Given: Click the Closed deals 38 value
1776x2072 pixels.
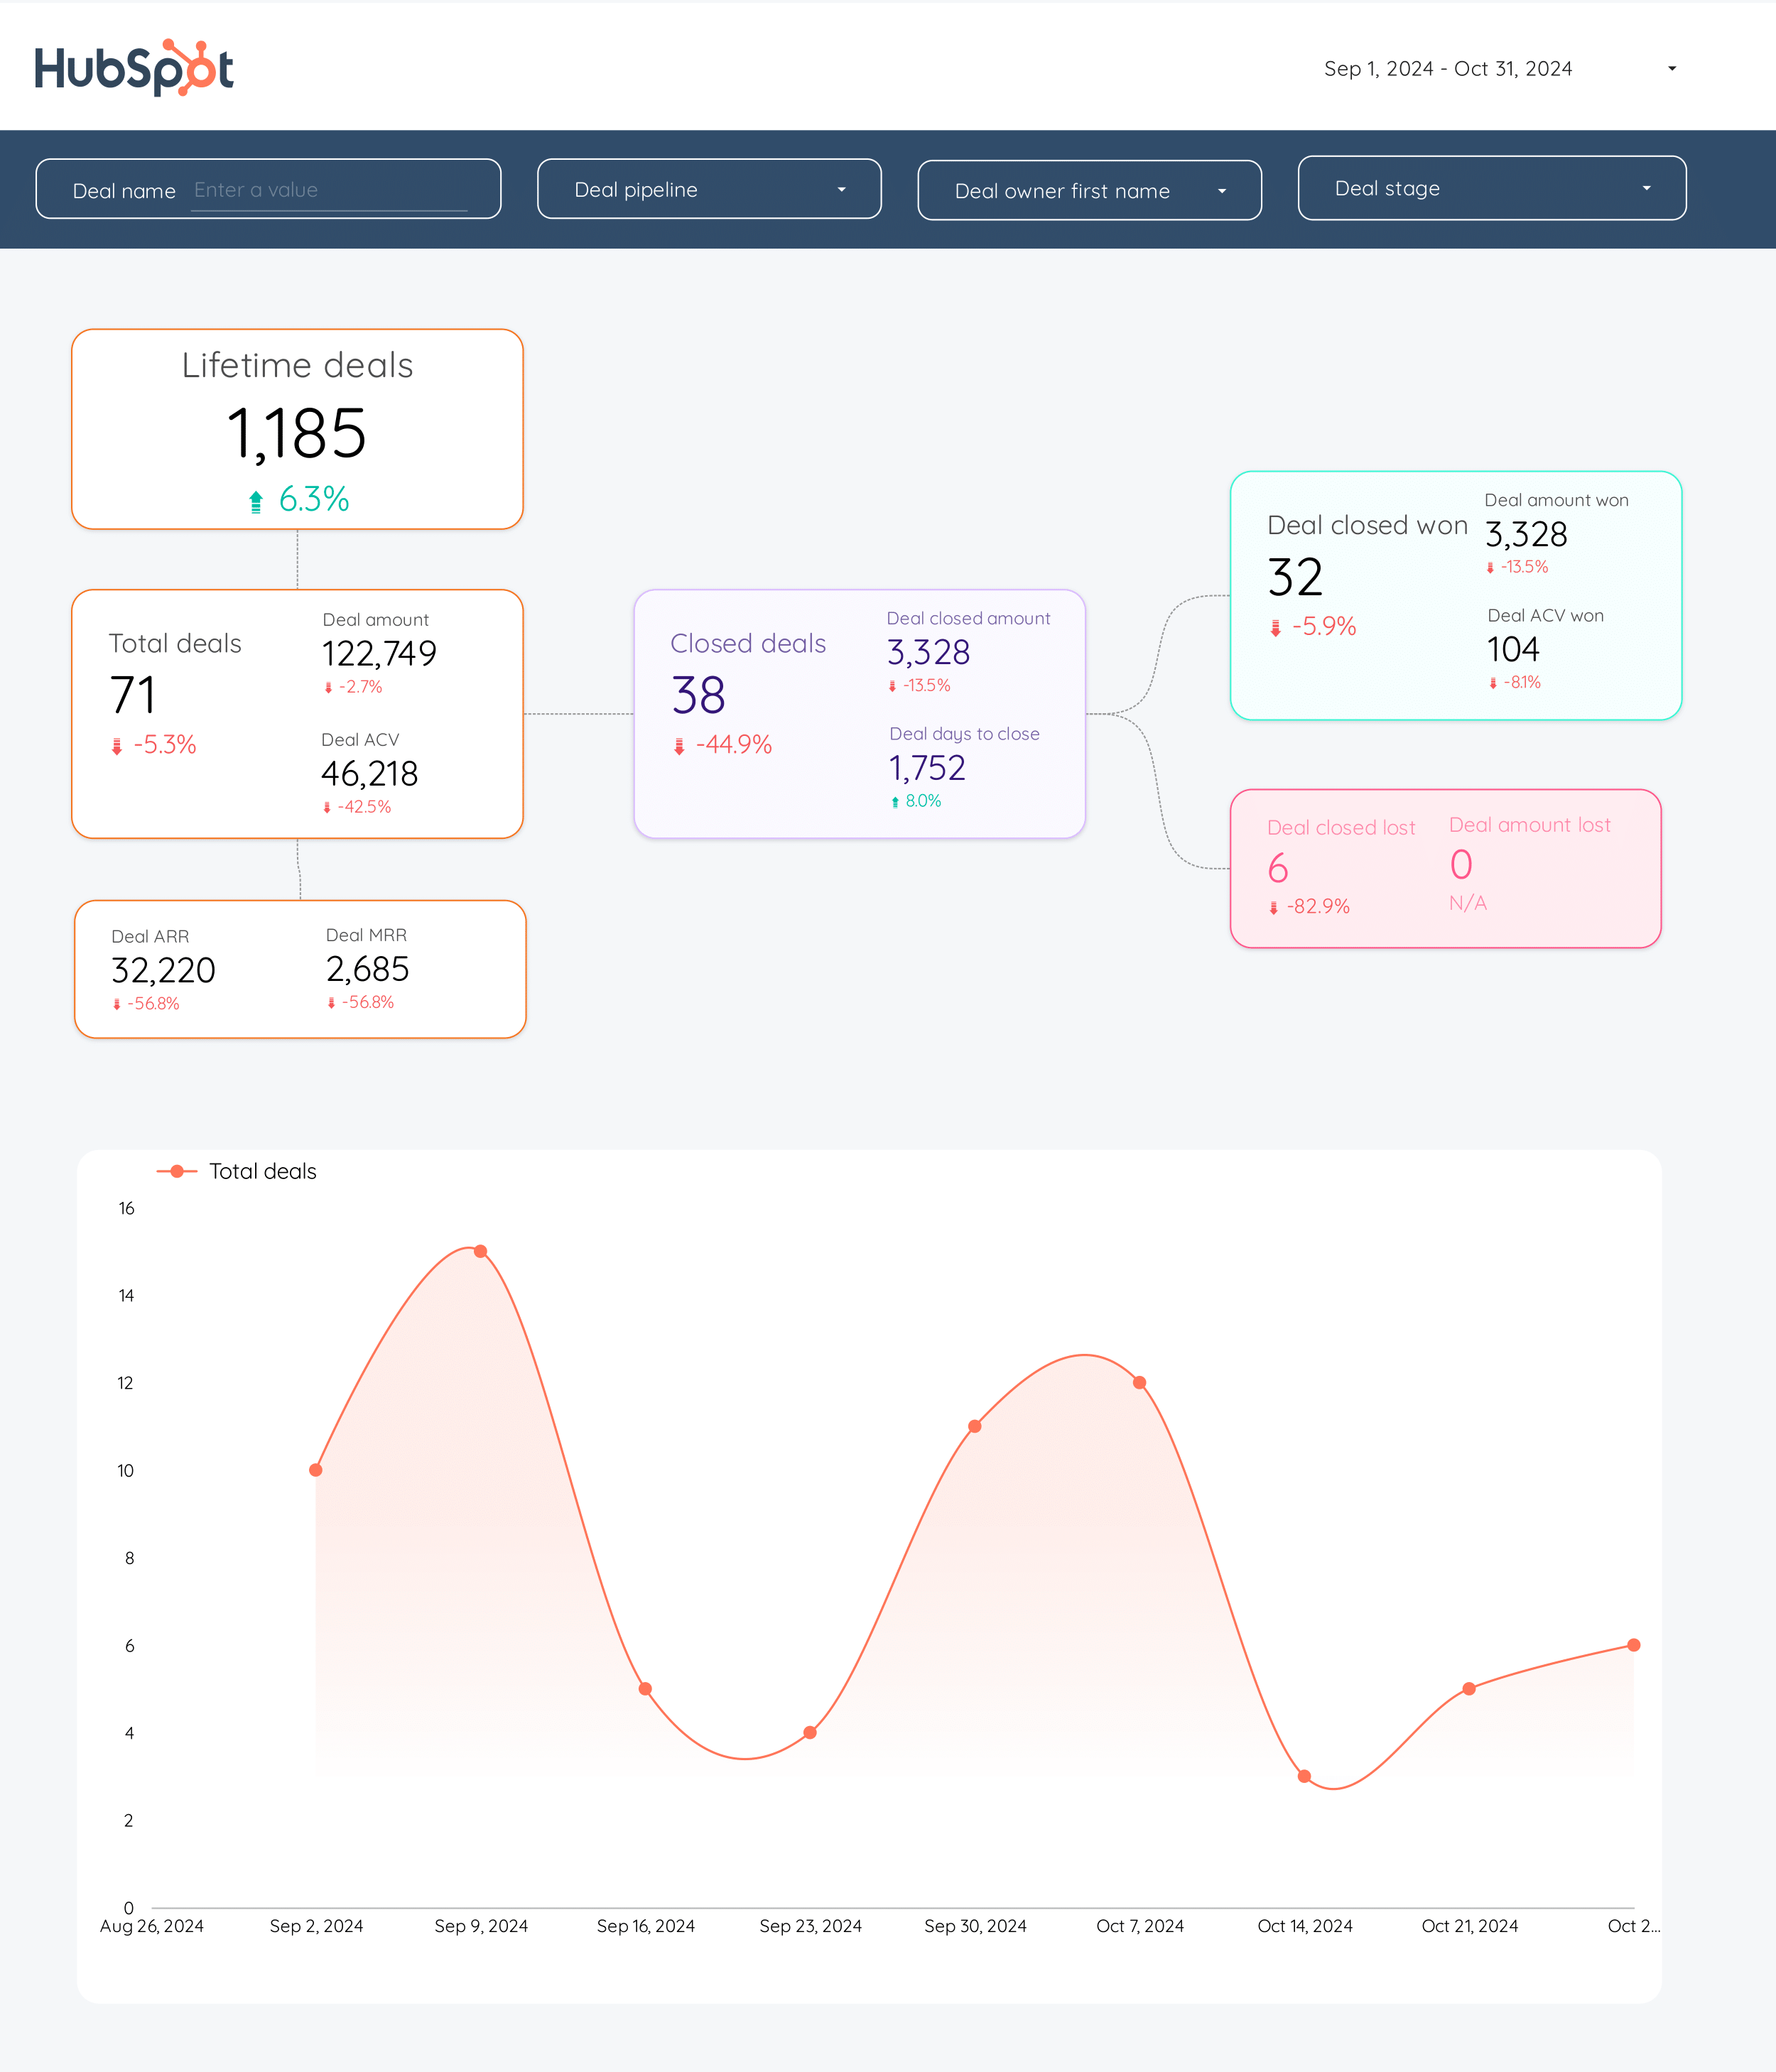Looking at the screenshot, I should pos(698,695).
